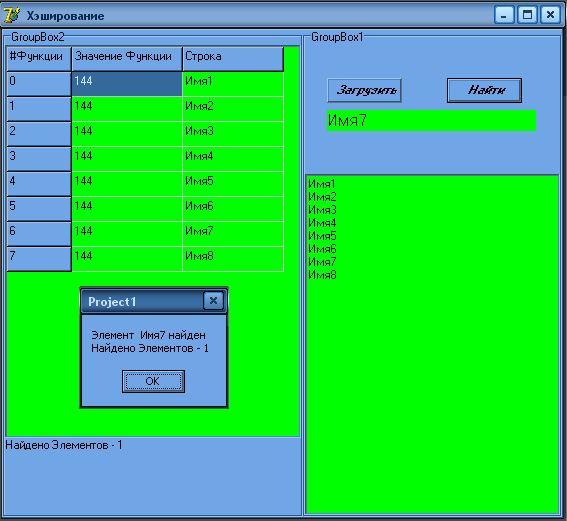This screenshot has height=521, width=567.
Task: Maximize the Хэширование window
Action: pos(527,15)
